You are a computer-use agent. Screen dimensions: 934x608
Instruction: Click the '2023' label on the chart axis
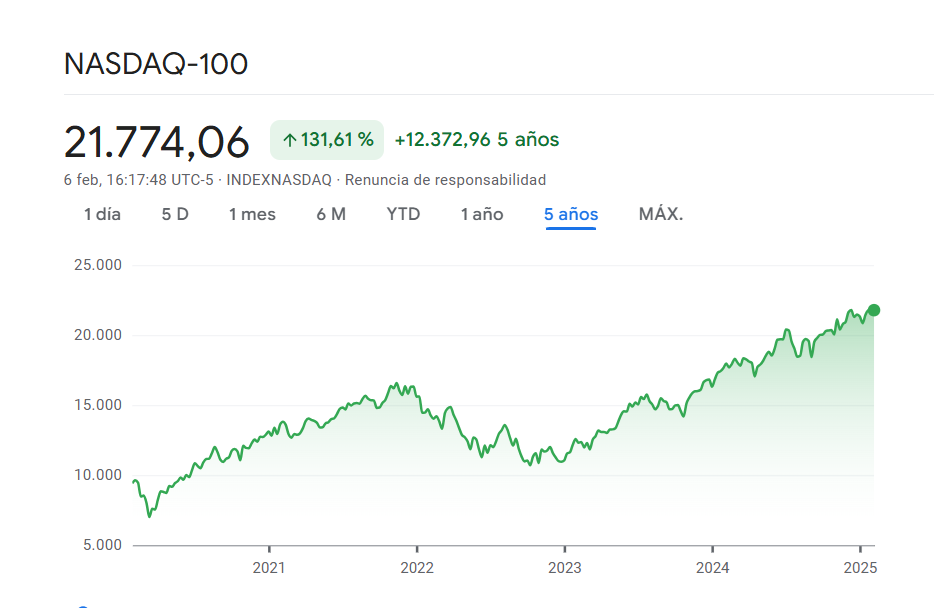click(x=565, y=567)
